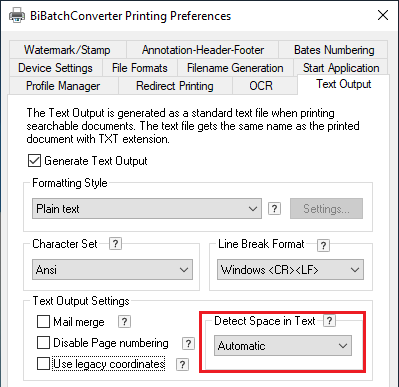
Task: Tick Disable Page numbering
Action: (x=43, y=343)
